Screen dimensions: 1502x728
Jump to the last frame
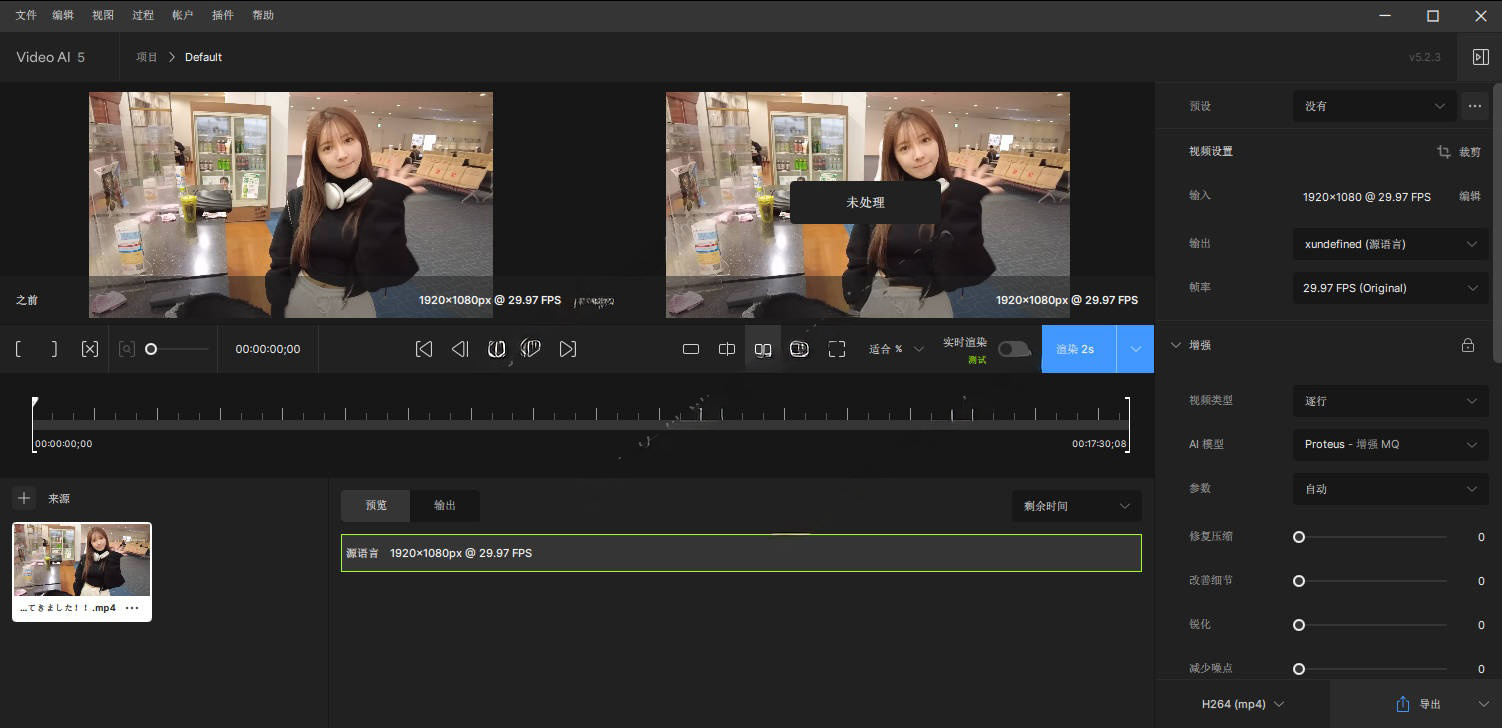click(x=568, y=349)
